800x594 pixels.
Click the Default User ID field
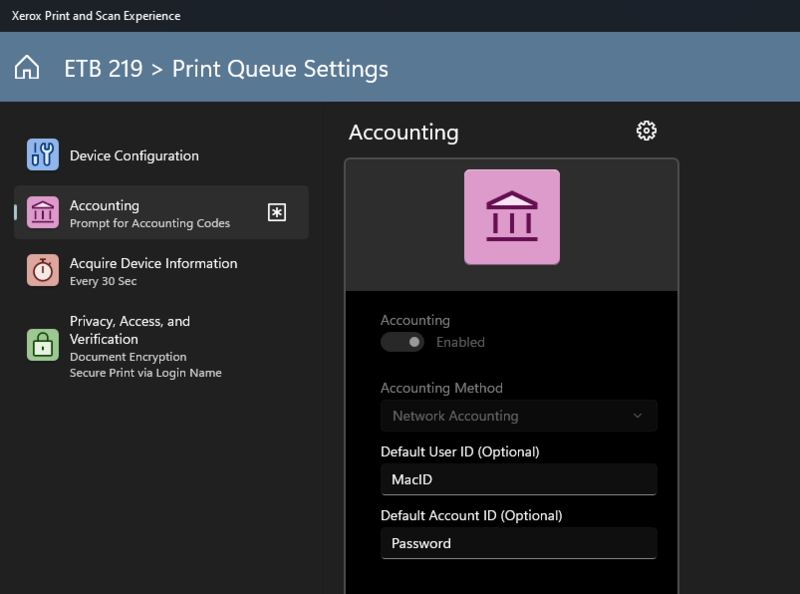pos(518,480)
